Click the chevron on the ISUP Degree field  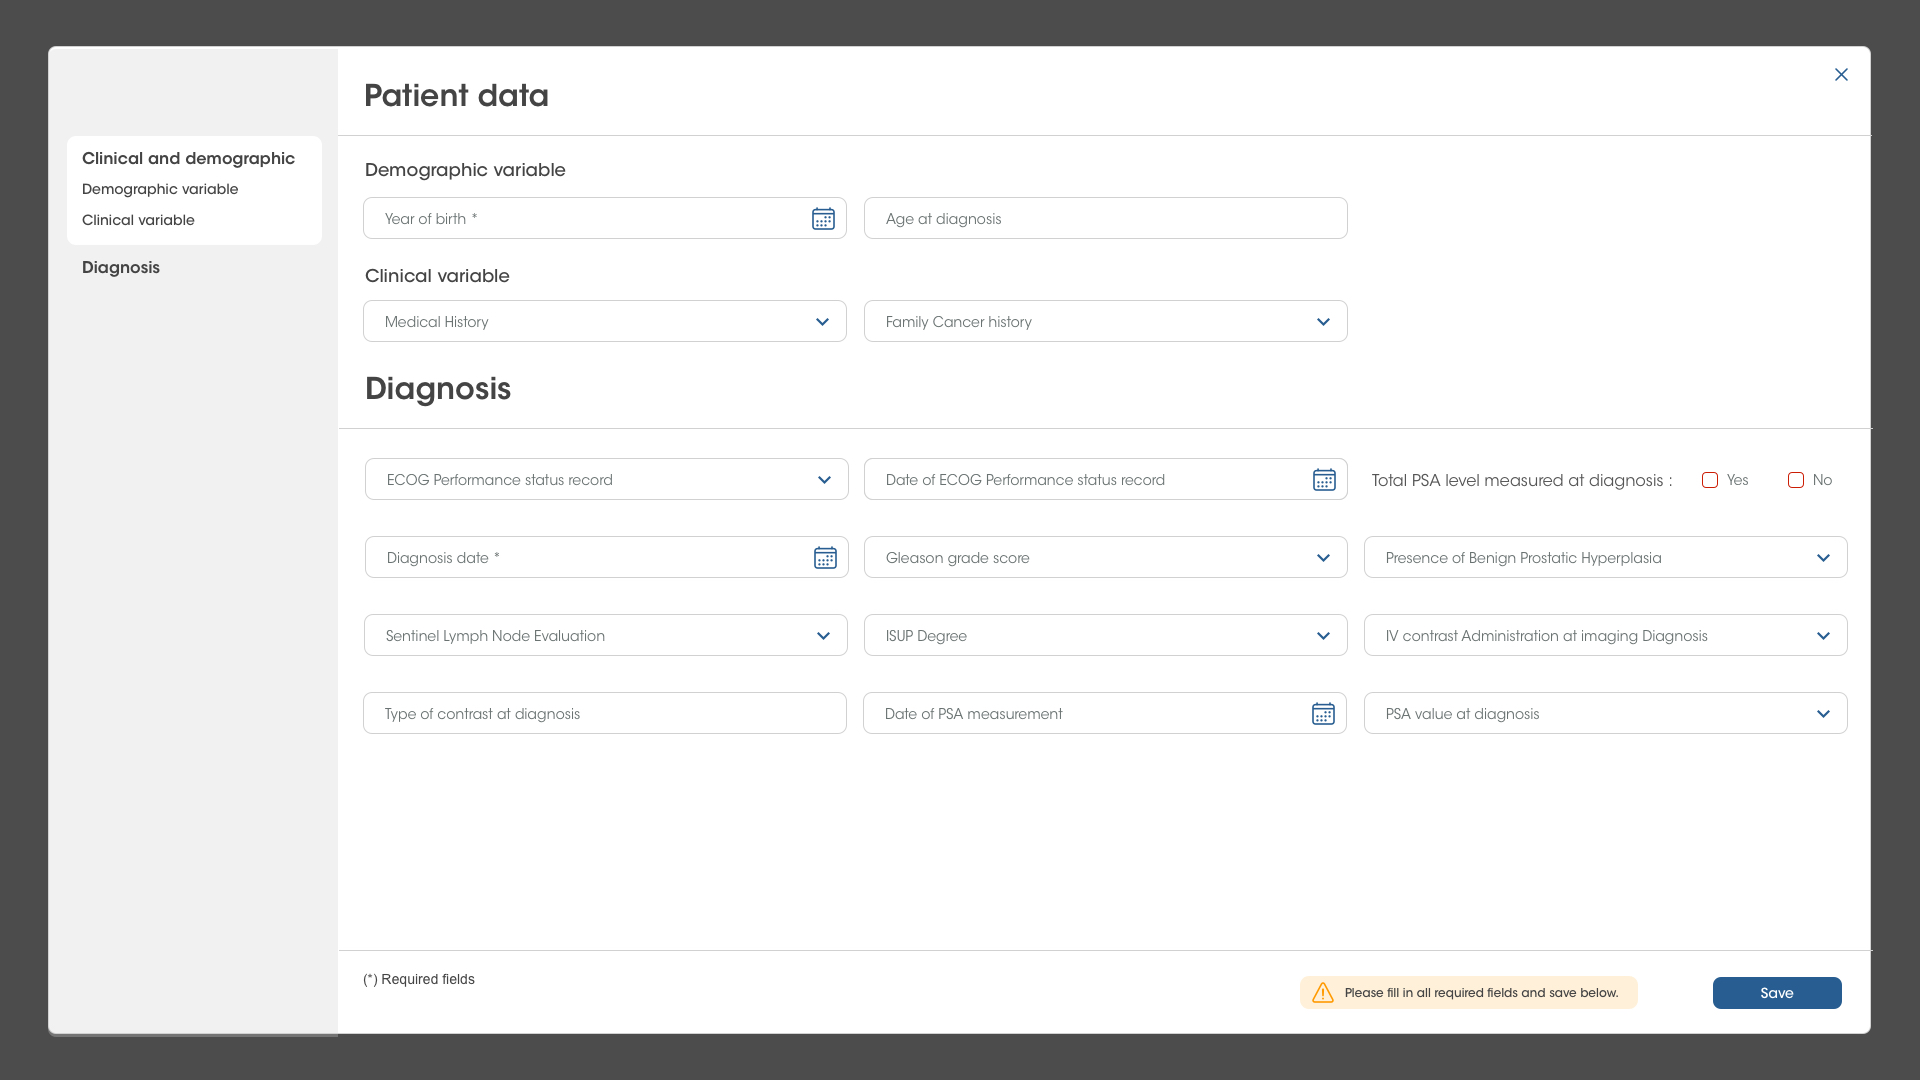pyautogui.click(x=1323, y=635)
